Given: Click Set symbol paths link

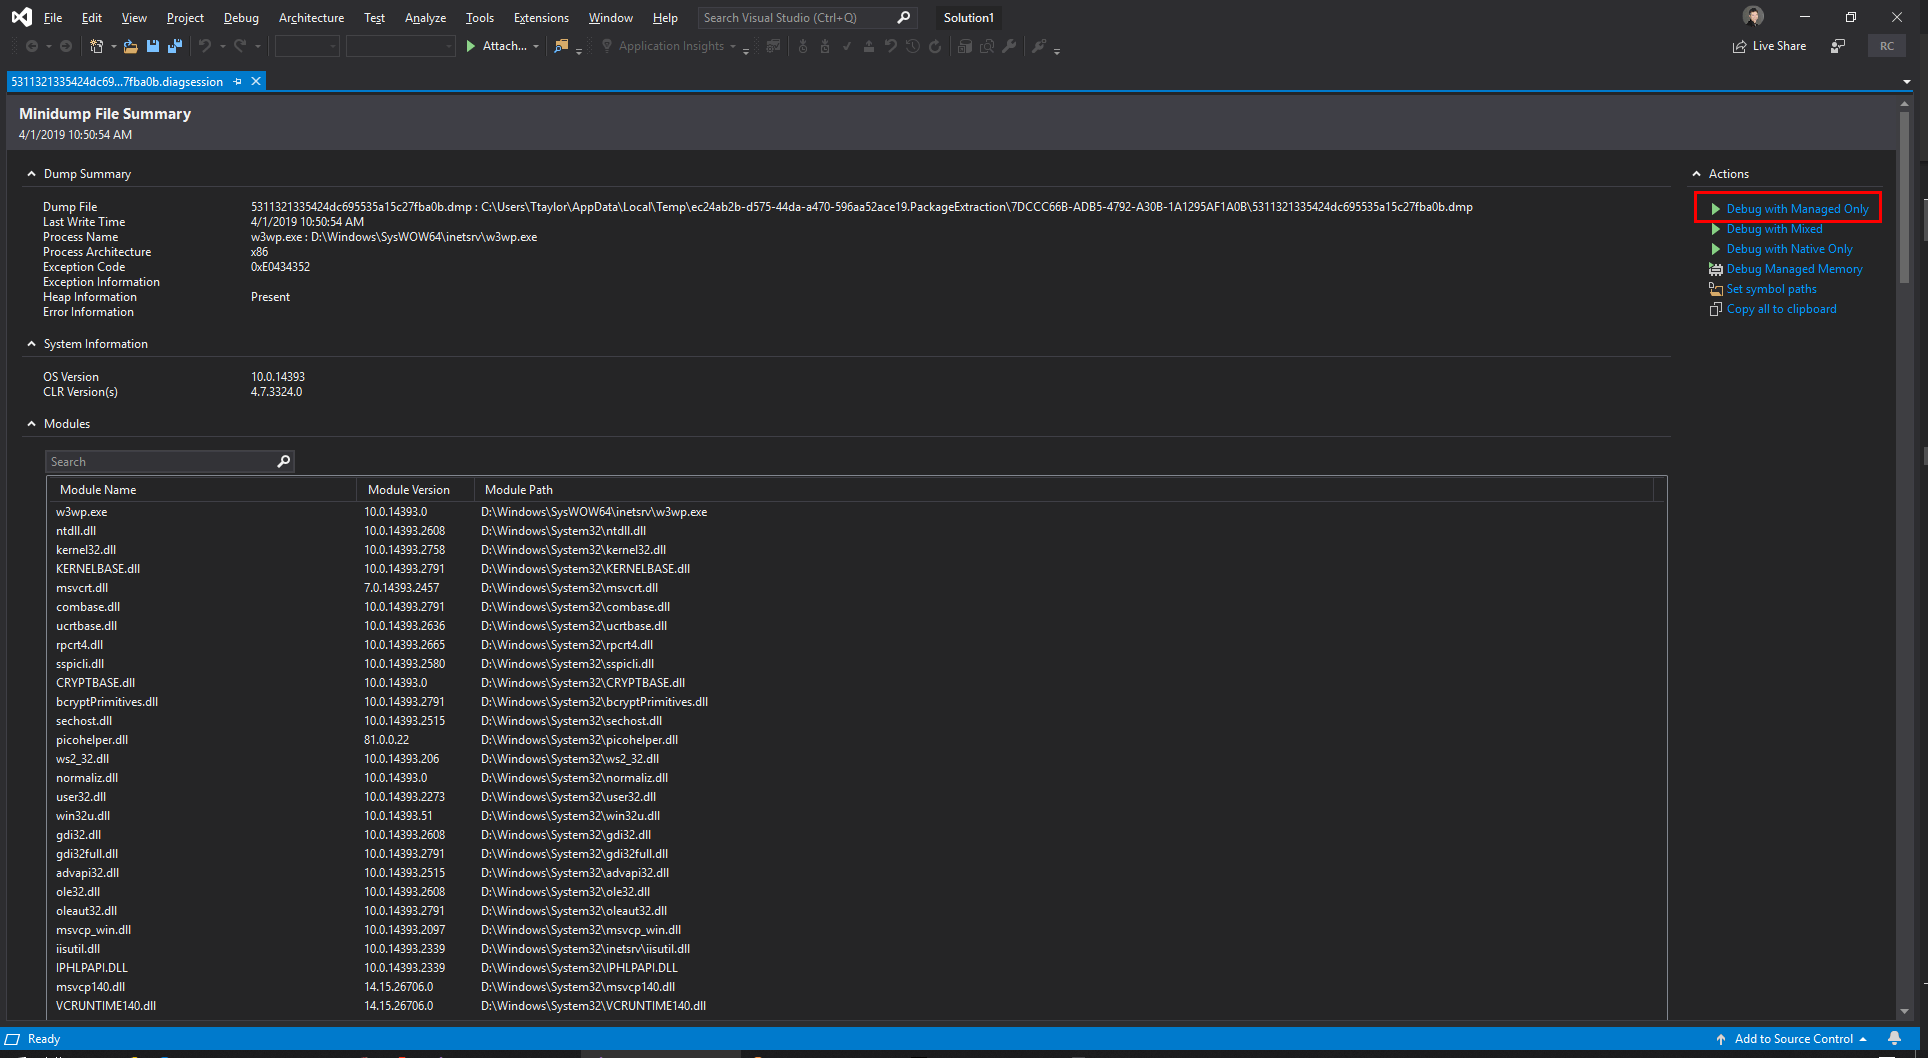Looking at the screenshot, I should coord(1771,289).
